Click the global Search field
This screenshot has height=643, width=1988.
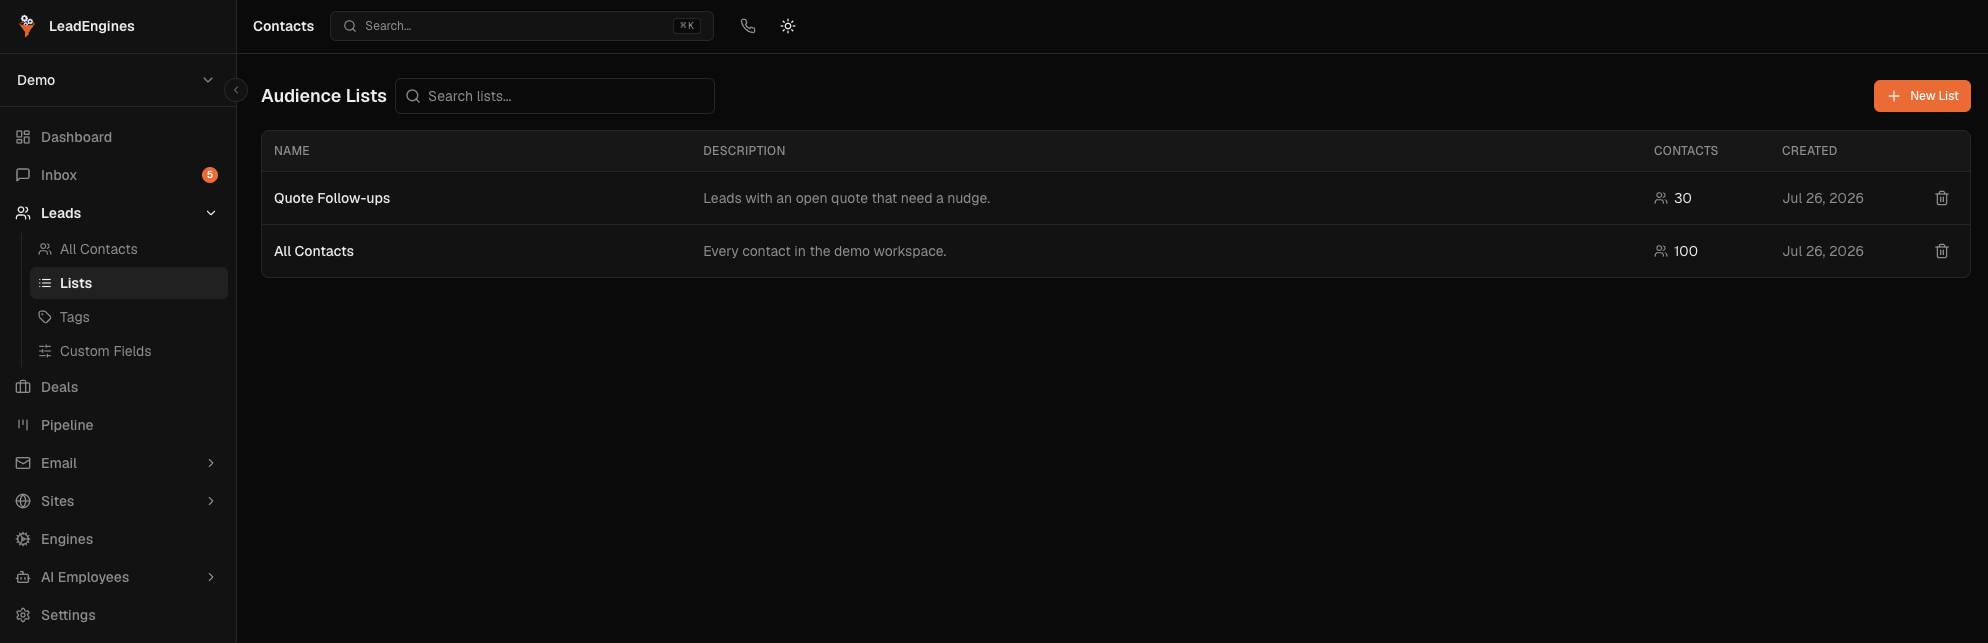(x=522, y=26)
